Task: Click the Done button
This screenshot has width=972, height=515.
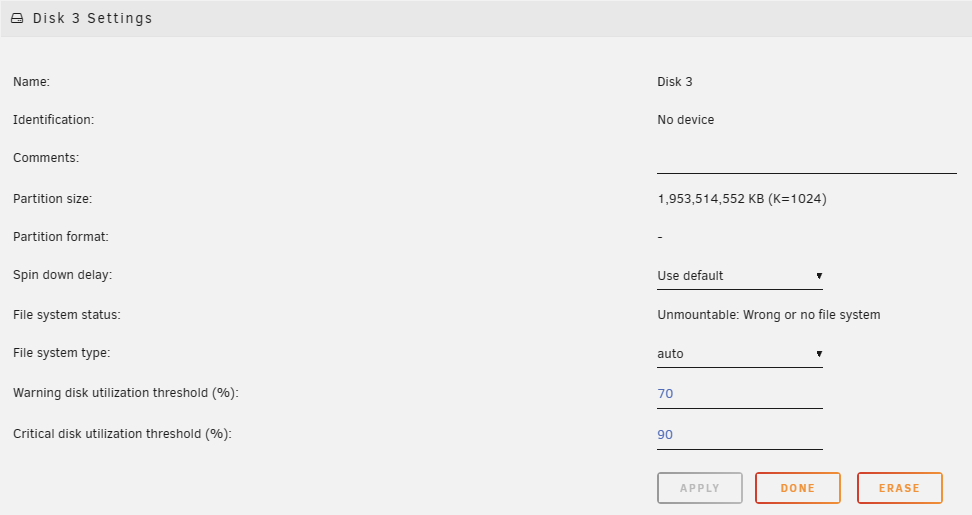Action: tap(798, 488)
